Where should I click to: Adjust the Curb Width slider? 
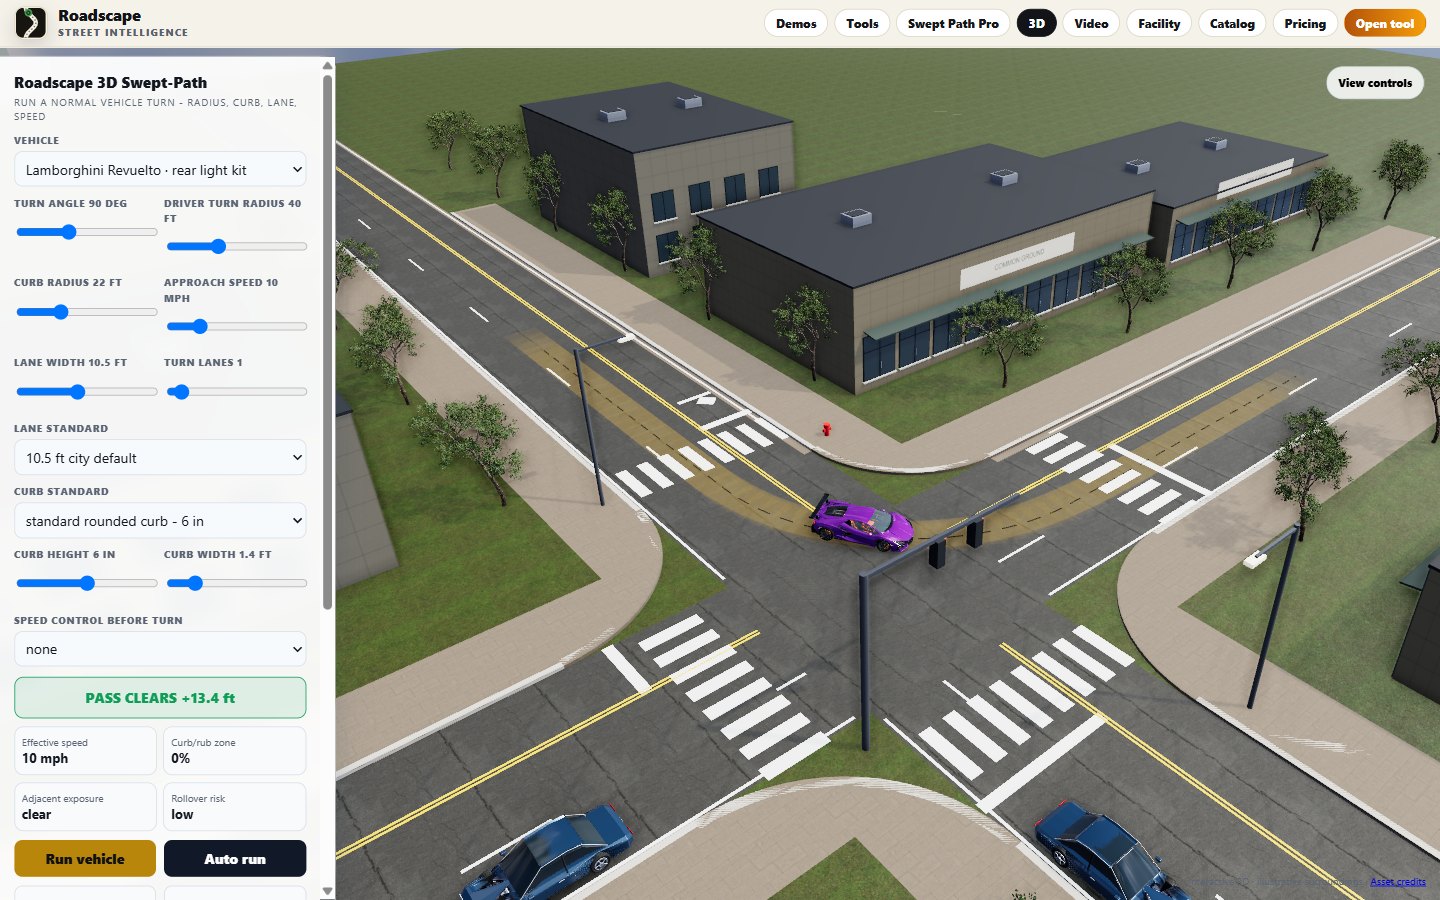[236, 583]
